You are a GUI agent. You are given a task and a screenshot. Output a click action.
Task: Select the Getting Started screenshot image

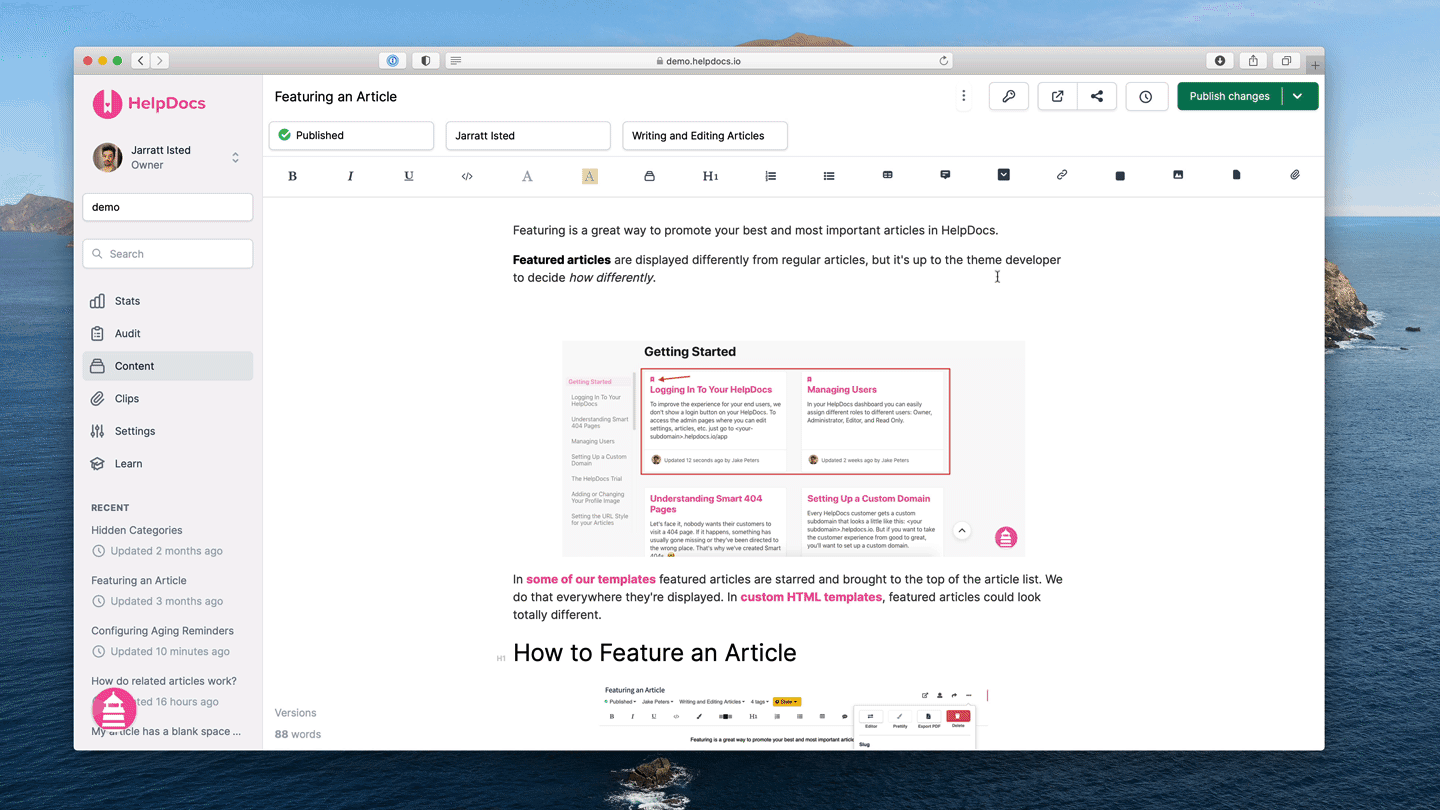tap(794, 448)
